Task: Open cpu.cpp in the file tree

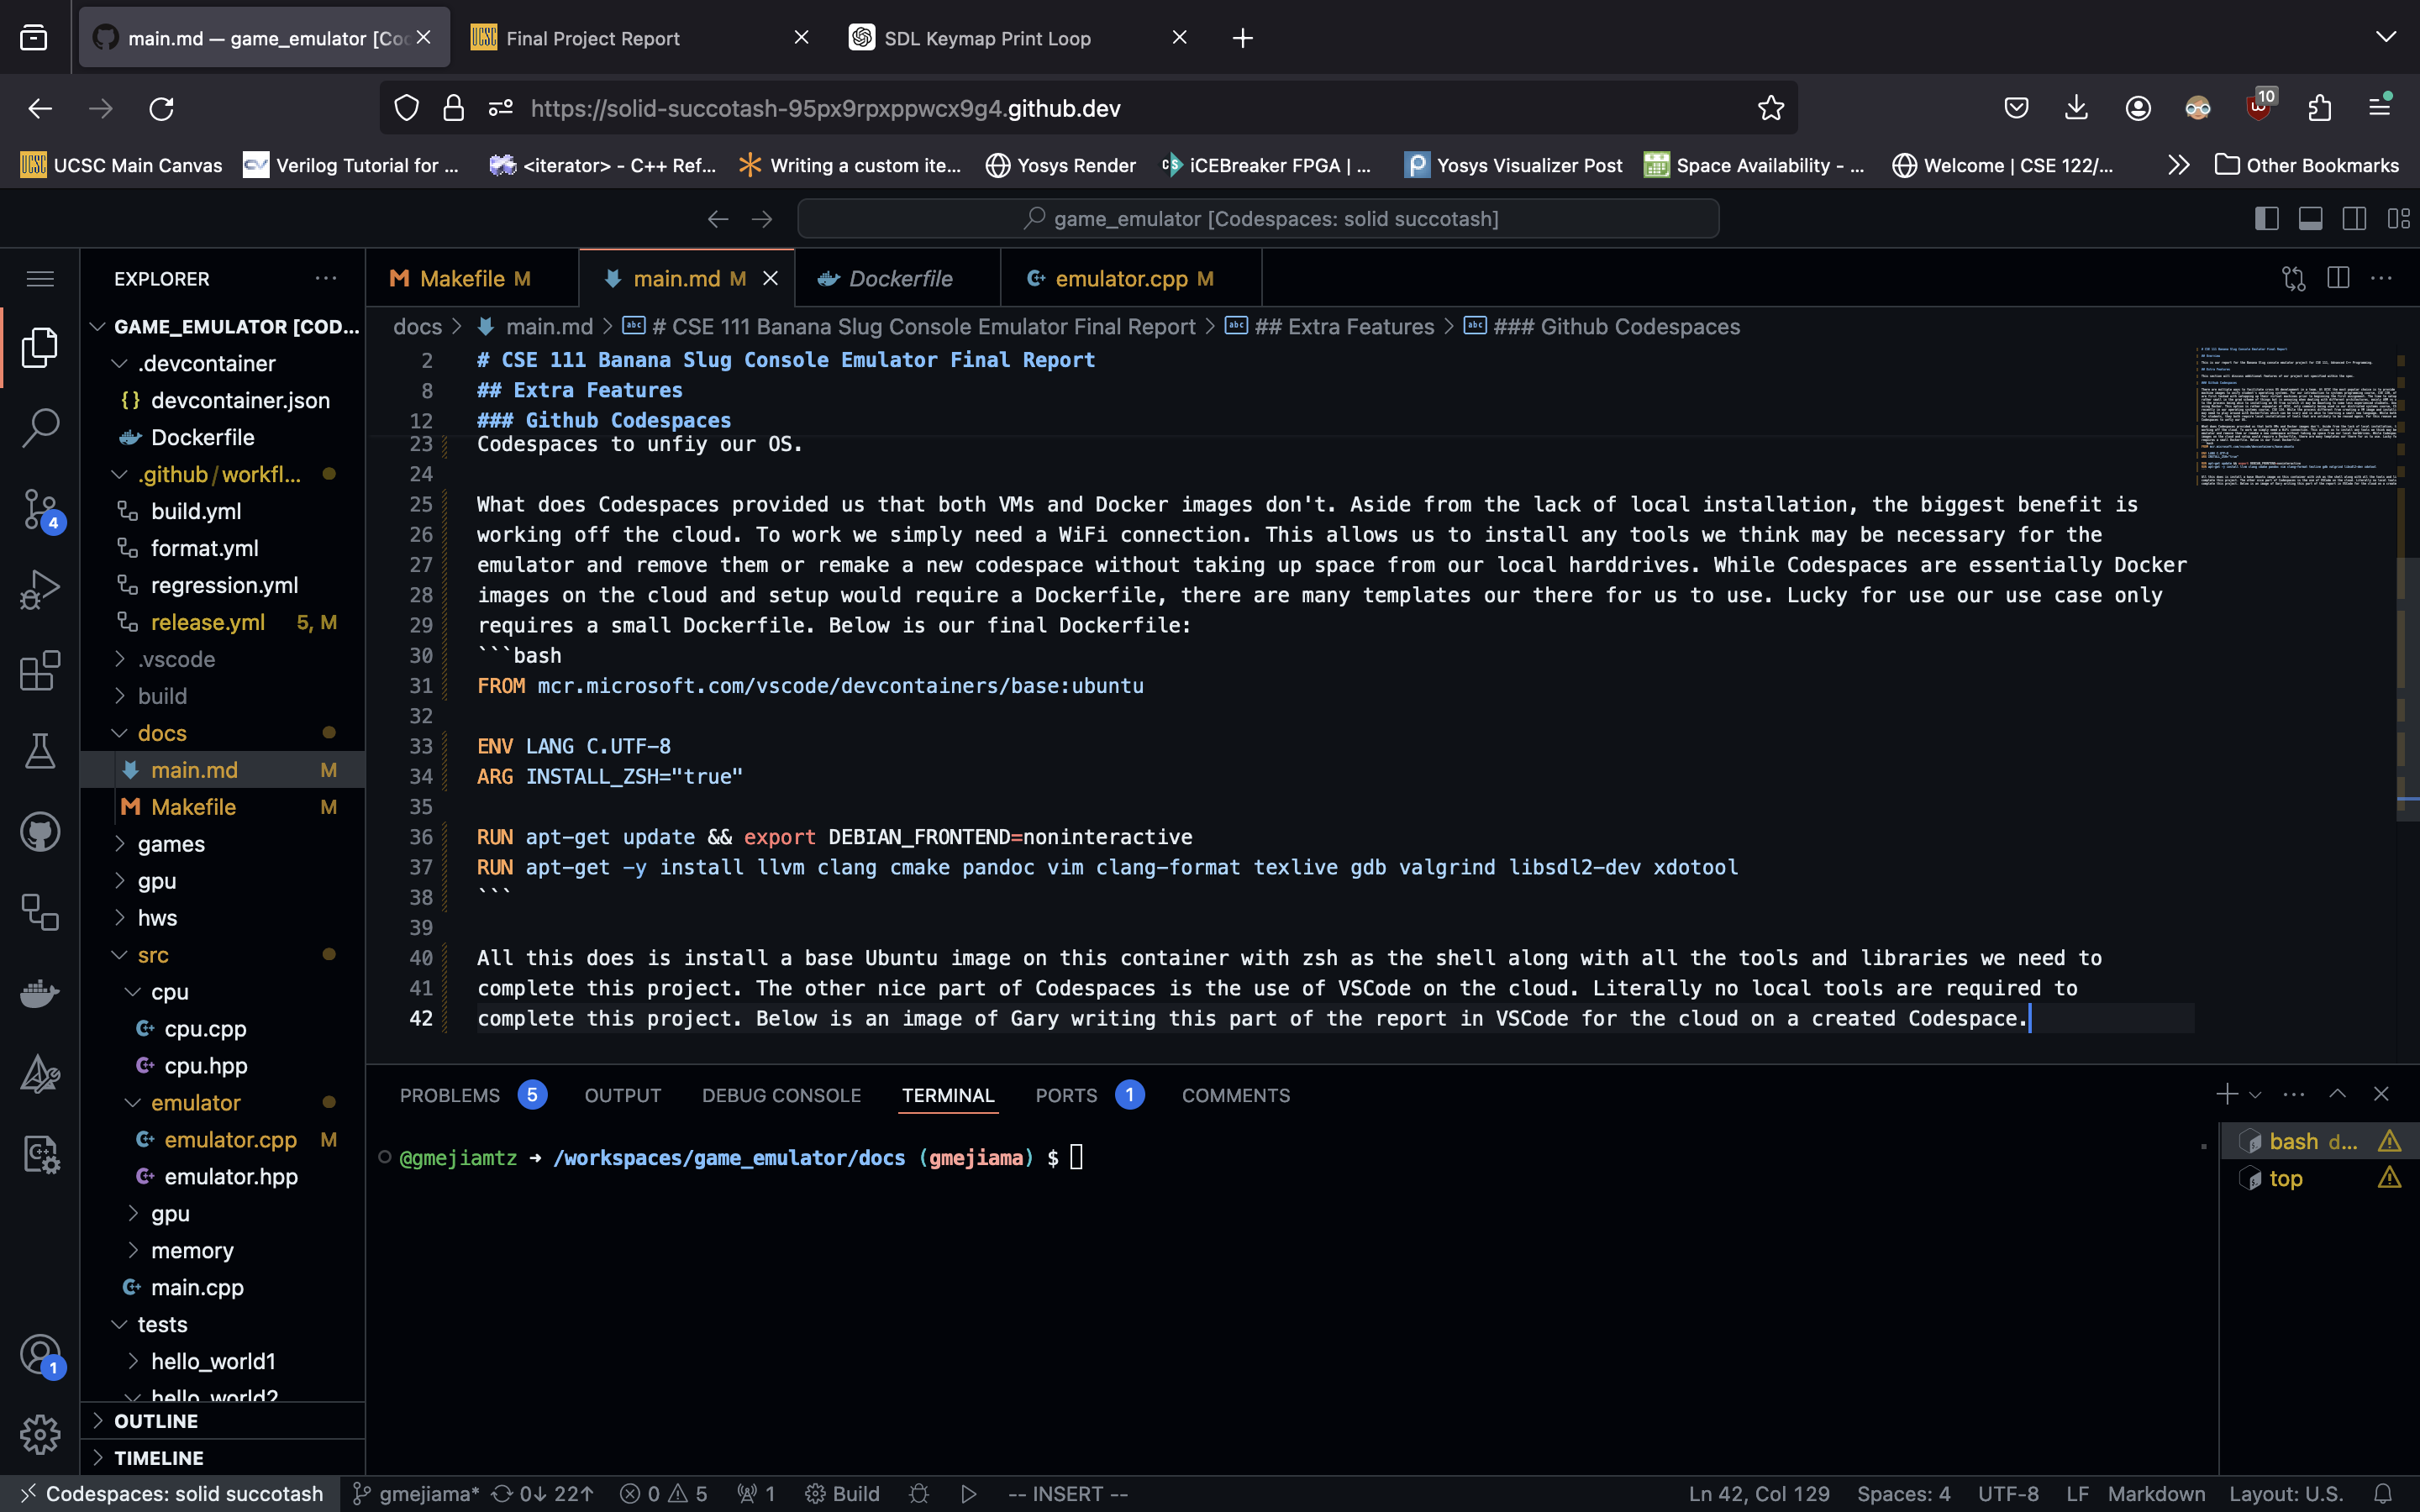Action: (204, 1029)
